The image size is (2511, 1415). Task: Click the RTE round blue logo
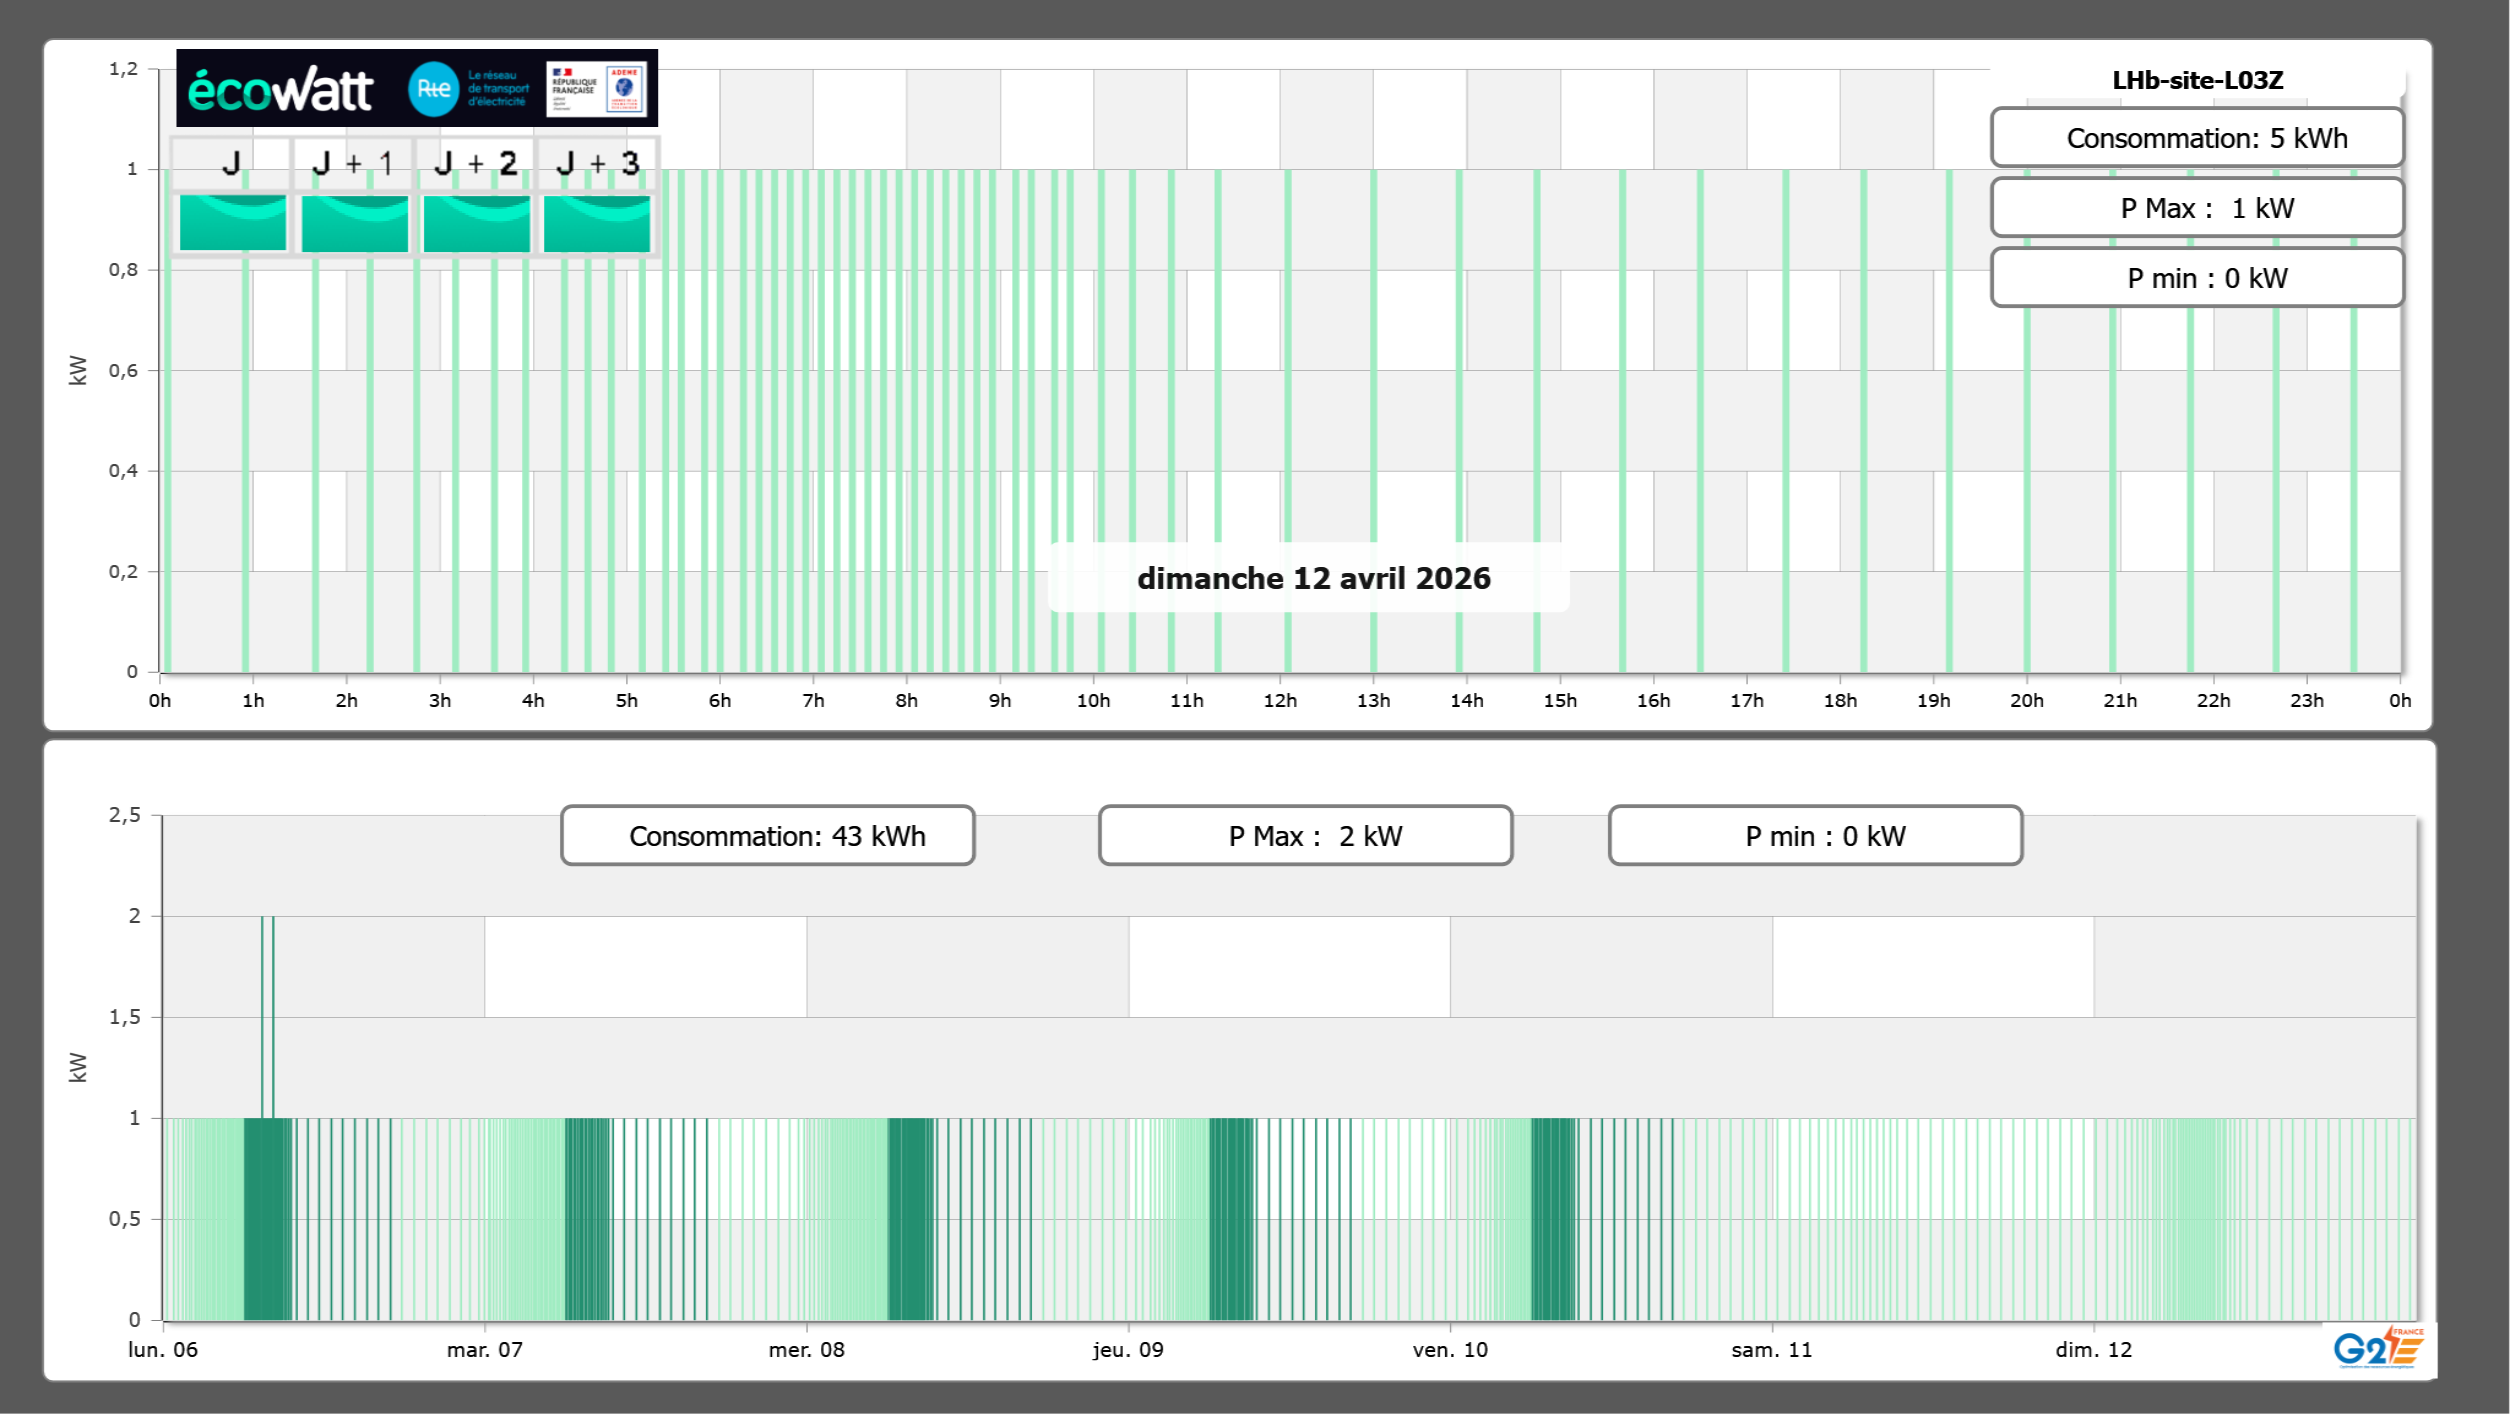(433, 89)
